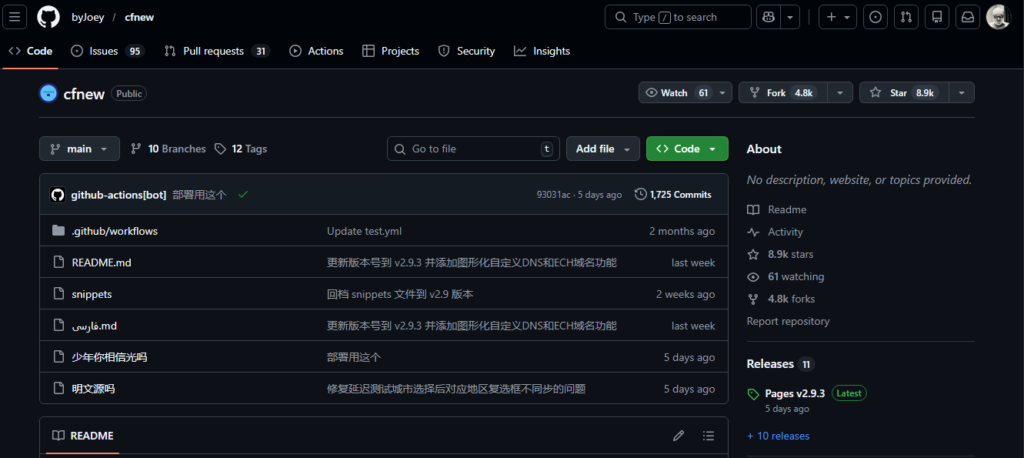1024x458 pixels.
Task: Open the '+ 10 releases' link
Action: point(778,436)
